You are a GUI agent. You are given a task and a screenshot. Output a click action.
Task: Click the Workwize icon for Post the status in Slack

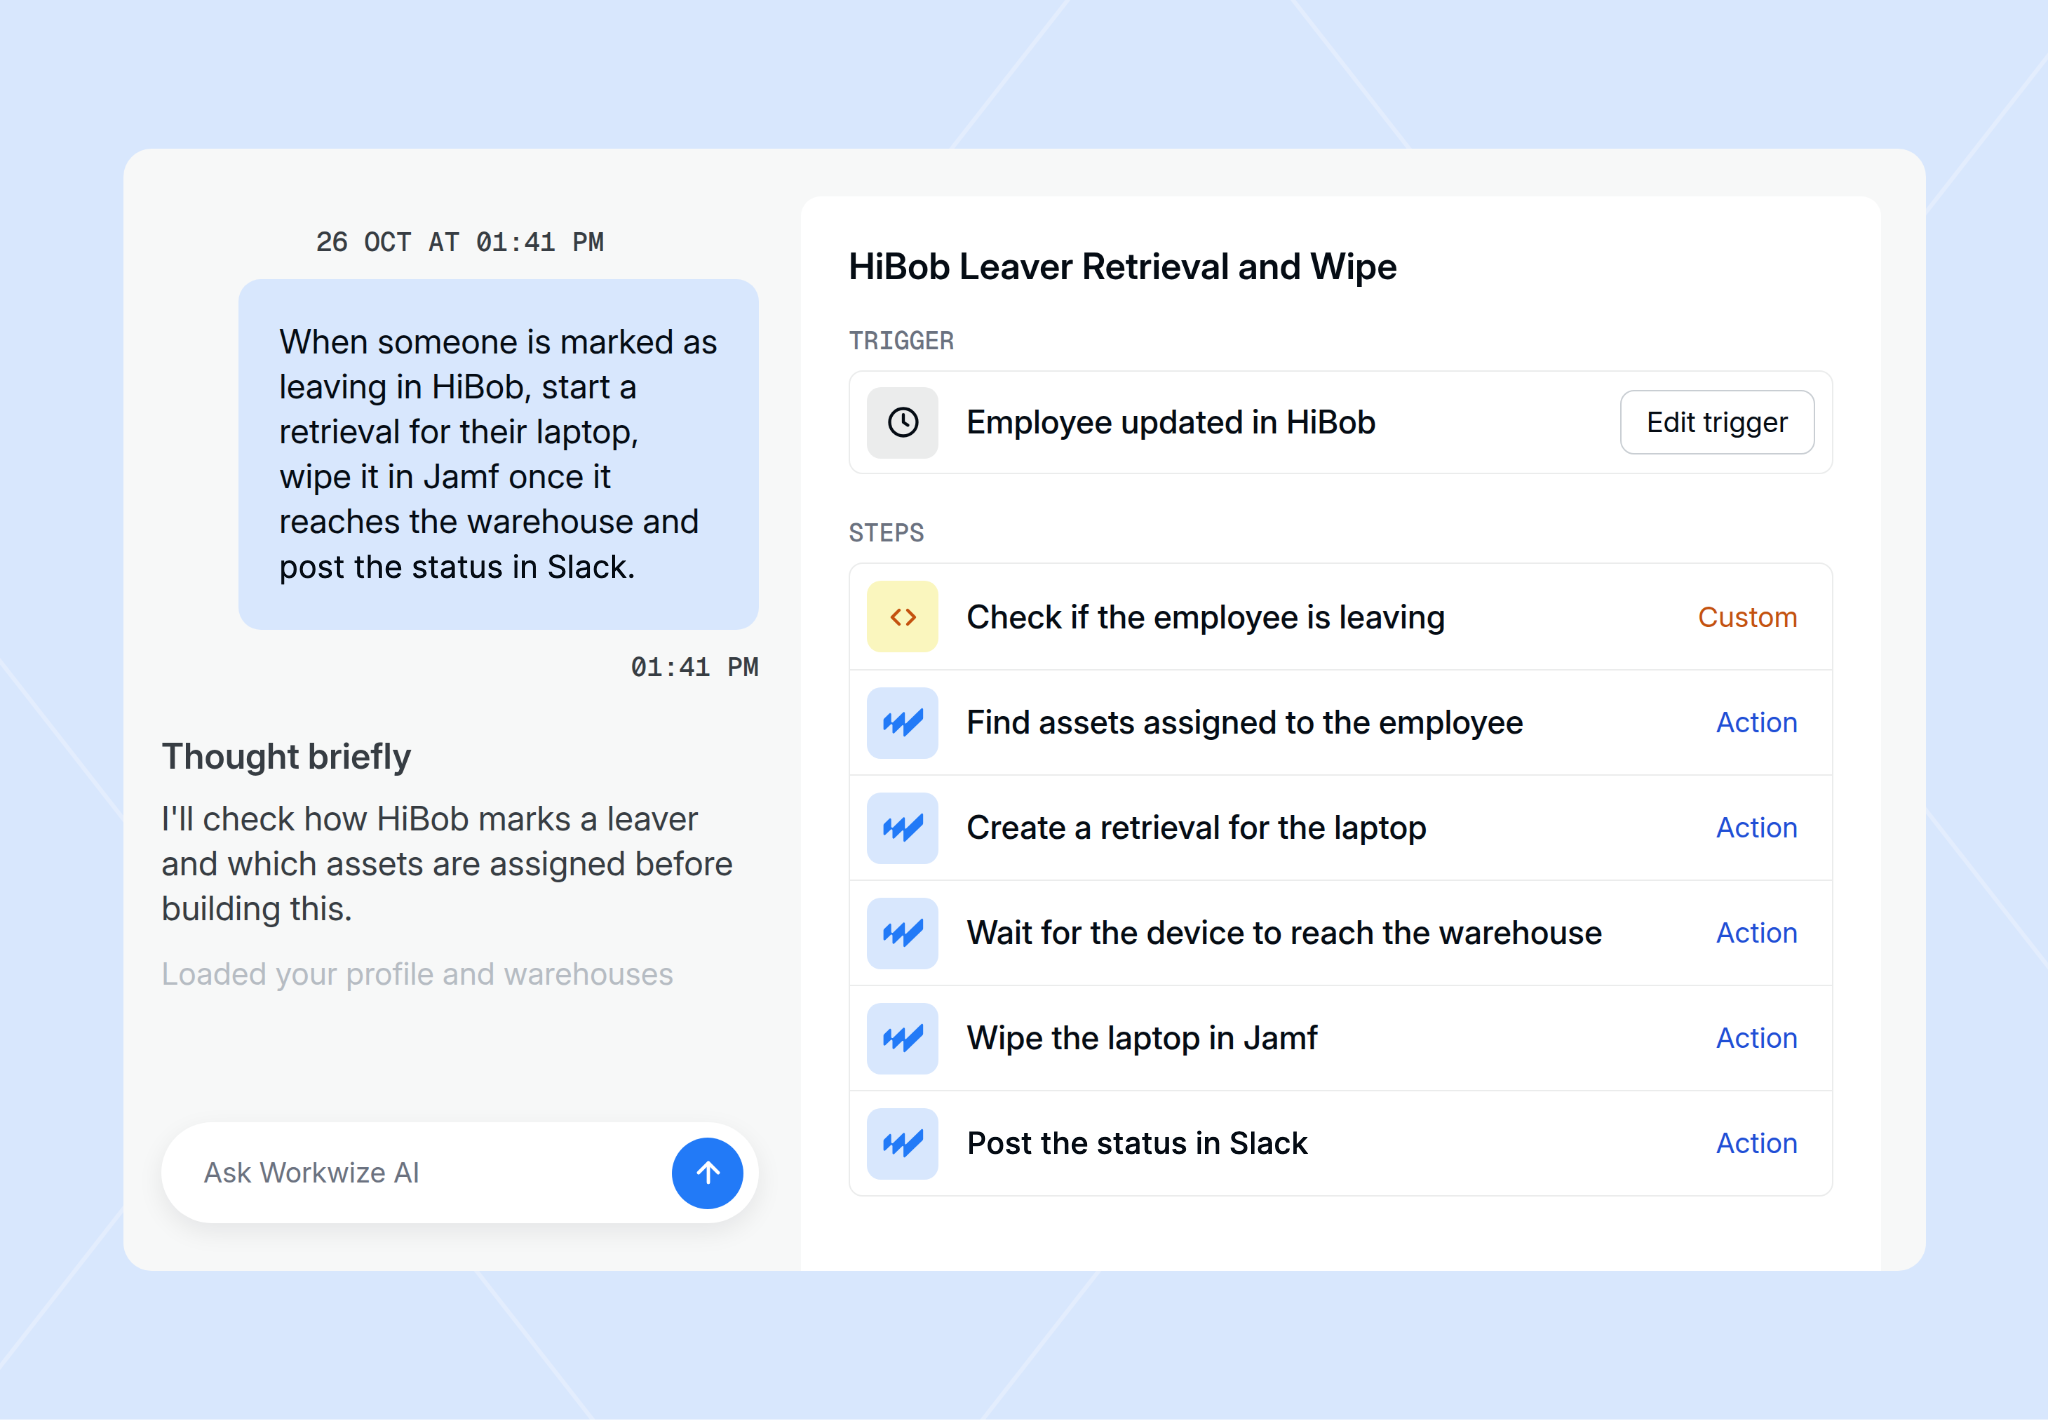click(x=902, y=1143)
